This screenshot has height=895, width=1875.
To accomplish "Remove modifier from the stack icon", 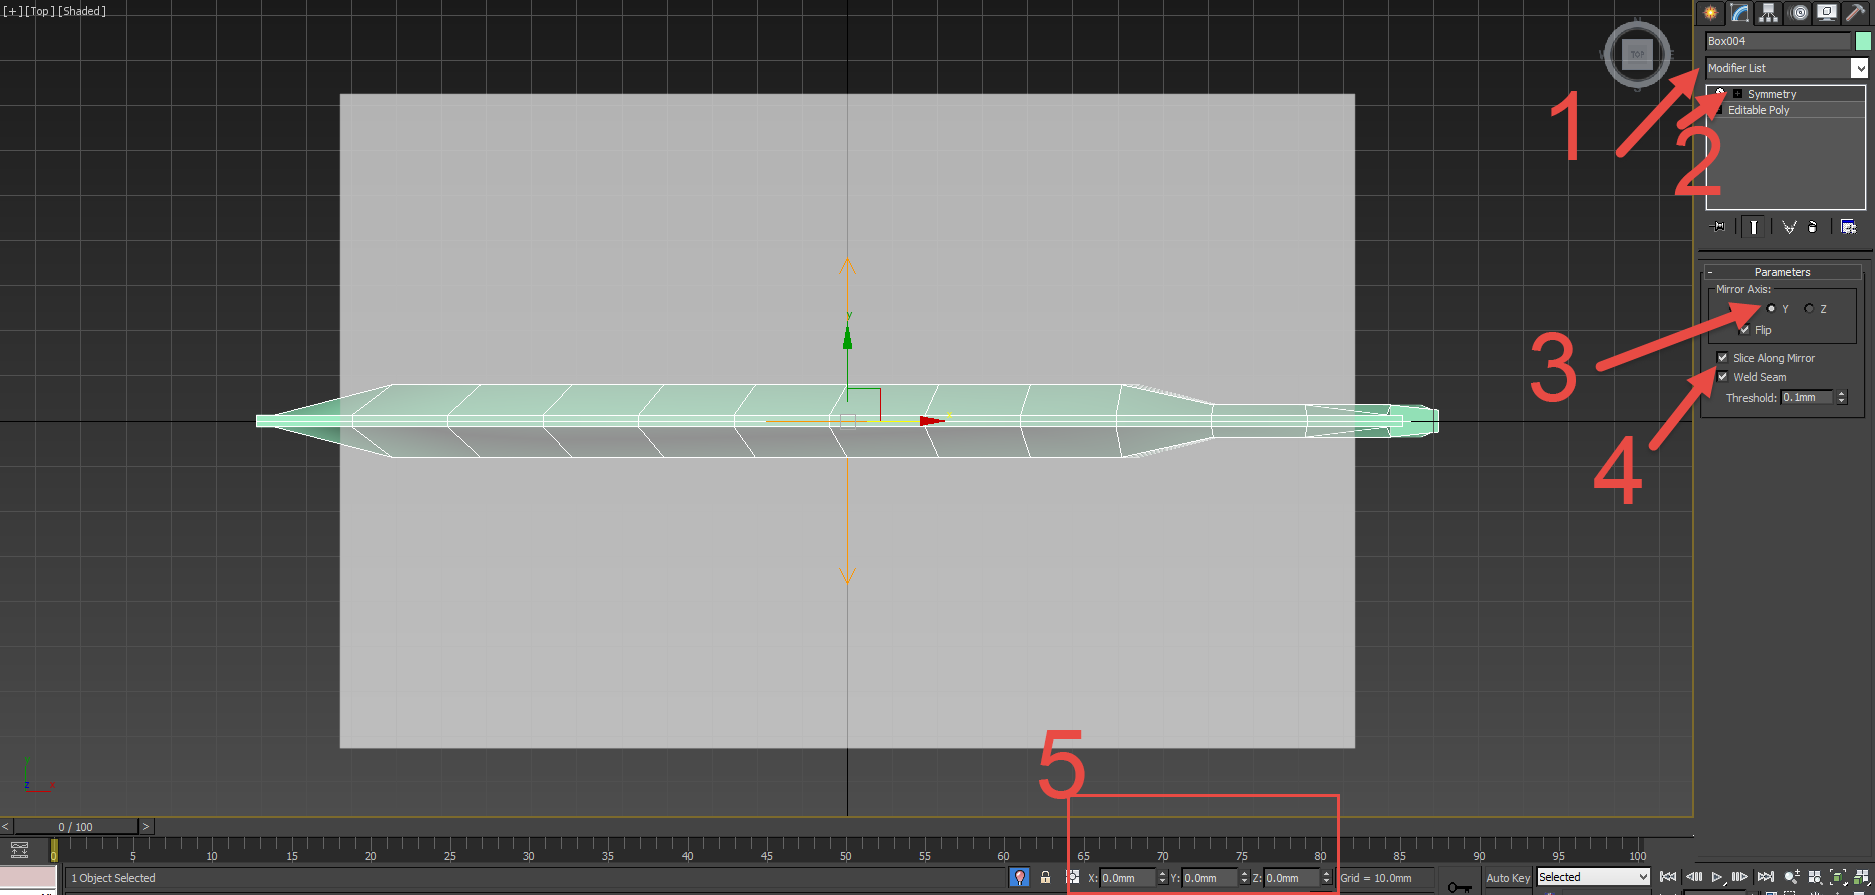I will pyautogui.click(x=1812, y=227).
